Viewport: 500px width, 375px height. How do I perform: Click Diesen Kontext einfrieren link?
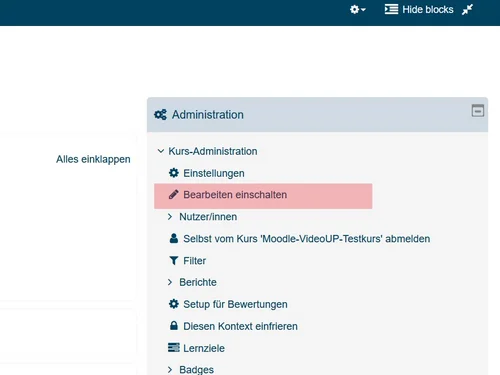coord(240,326)
